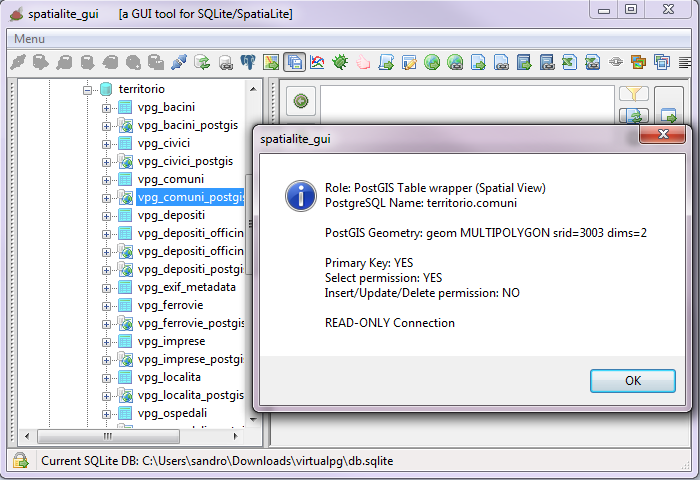
Task: Click the map-with-green-arrow toolbar icon
Action: click(x=271, y=62)
